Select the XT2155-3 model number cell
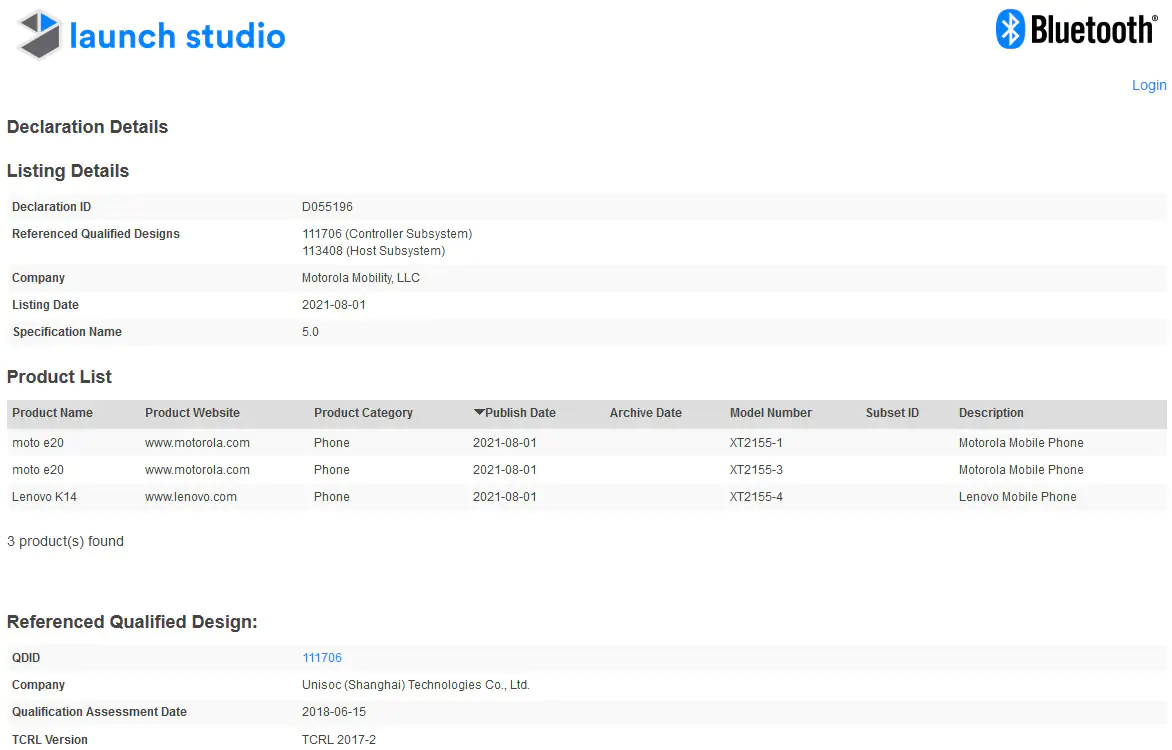The height and width of the screenshot is (750, 1172). [756, 470]
